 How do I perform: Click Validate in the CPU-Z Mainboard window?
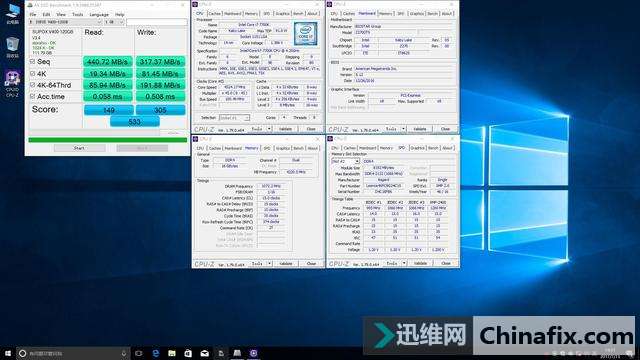point(420,129)
